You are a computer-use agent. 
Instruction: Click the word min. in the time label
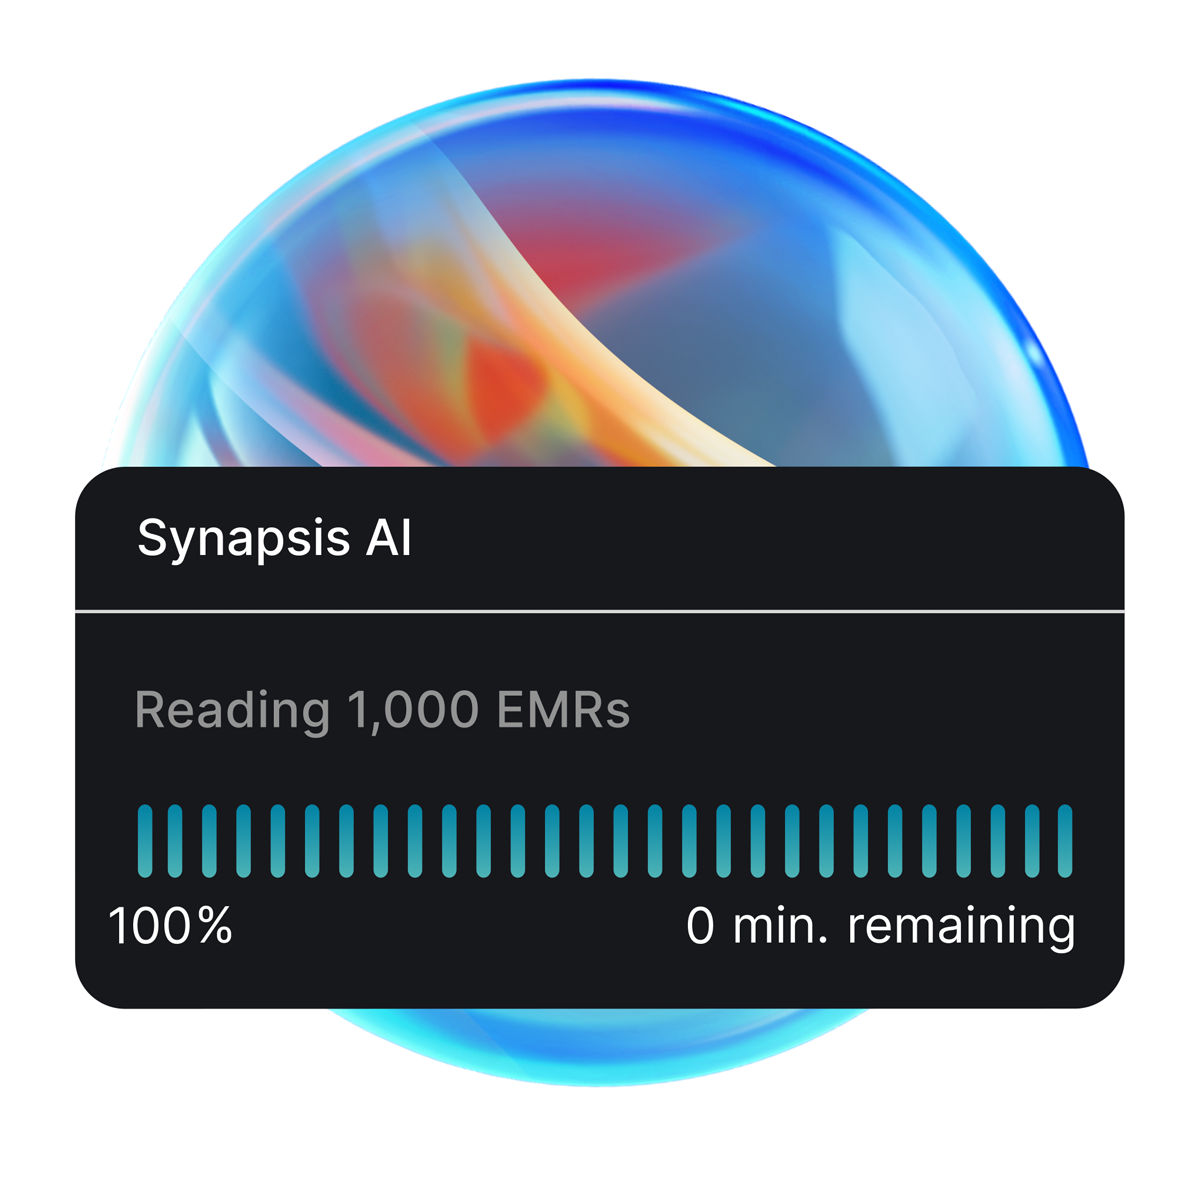780,926
